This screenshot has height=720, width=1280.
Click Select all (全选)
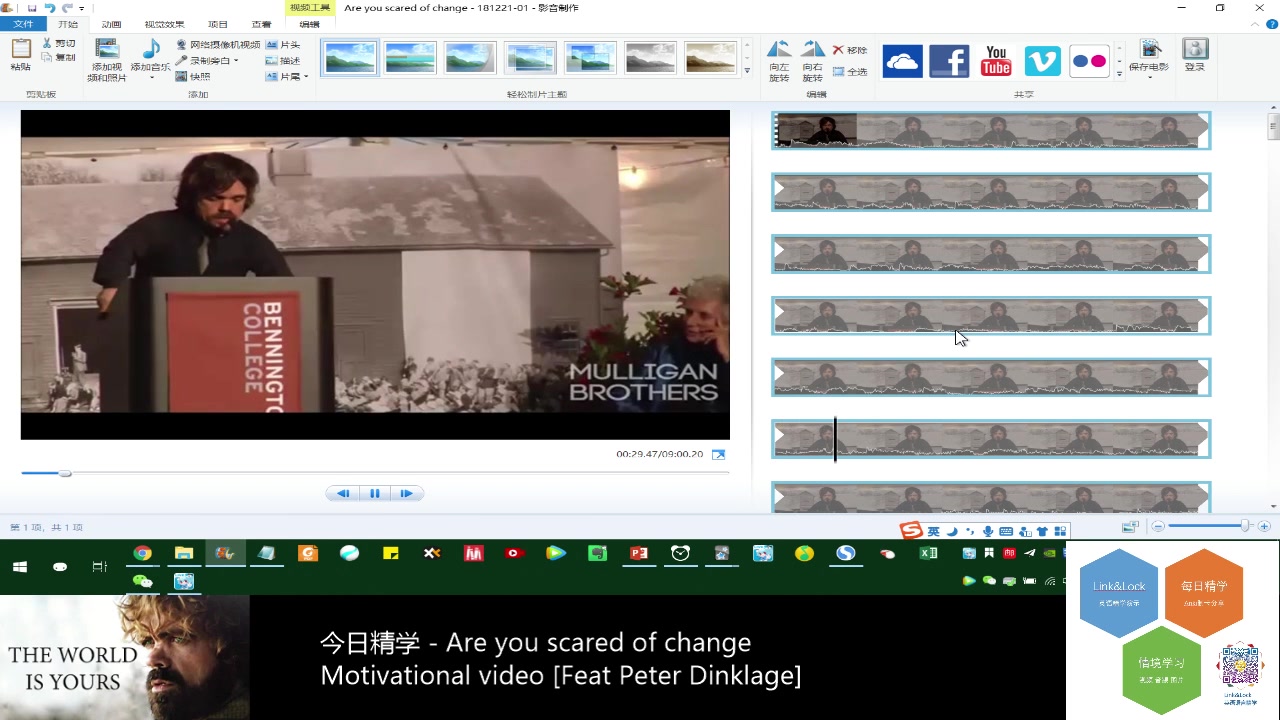click(850, 71)
